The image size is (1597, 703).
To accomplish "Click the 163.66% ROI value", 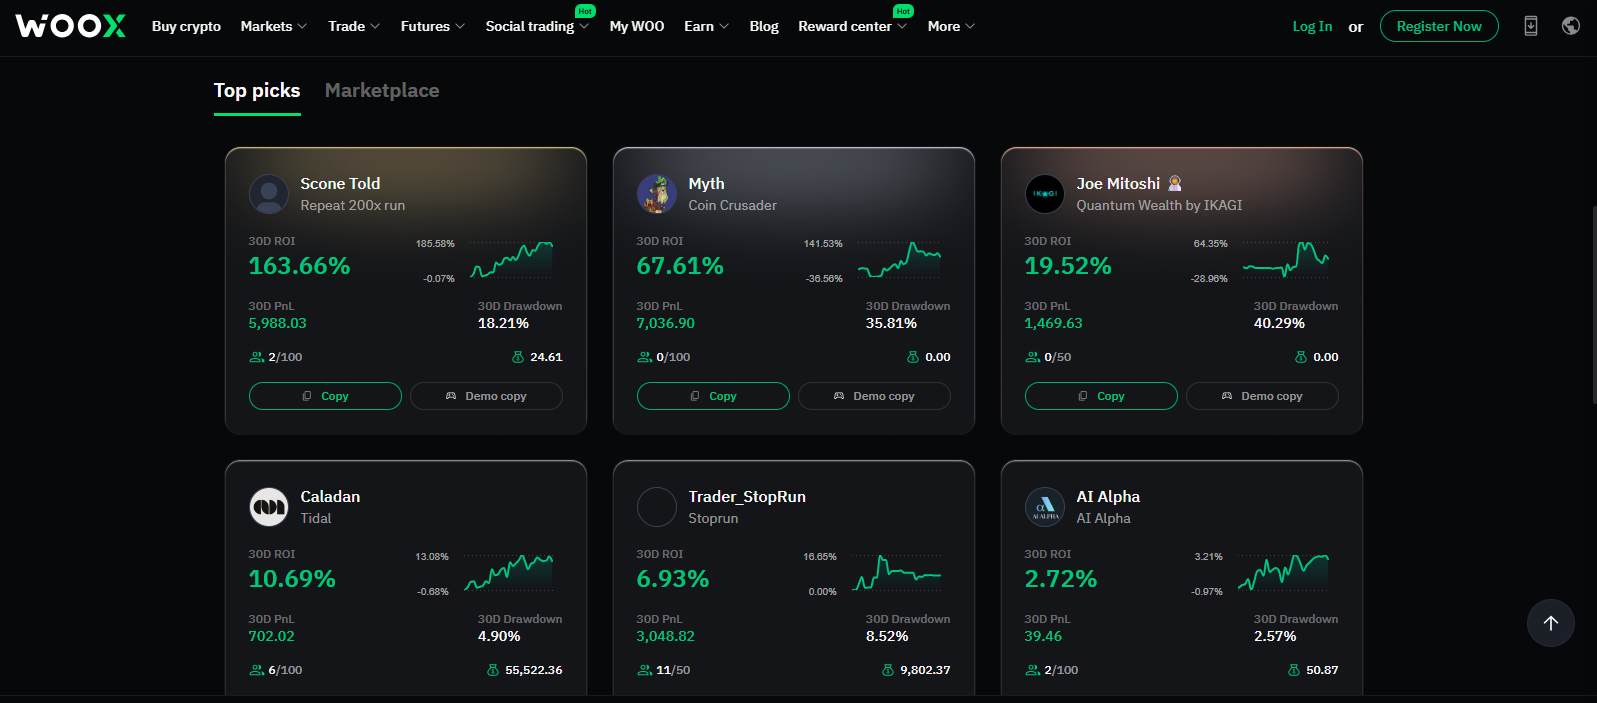I will 299,266.
